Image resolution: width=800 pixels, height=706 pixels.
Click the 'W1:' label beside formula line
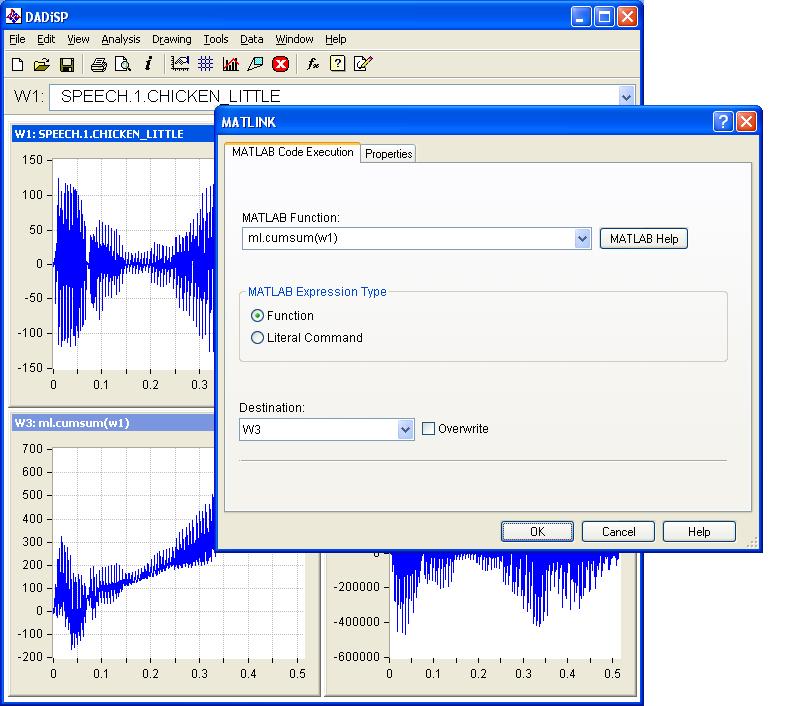click(29, 96)
